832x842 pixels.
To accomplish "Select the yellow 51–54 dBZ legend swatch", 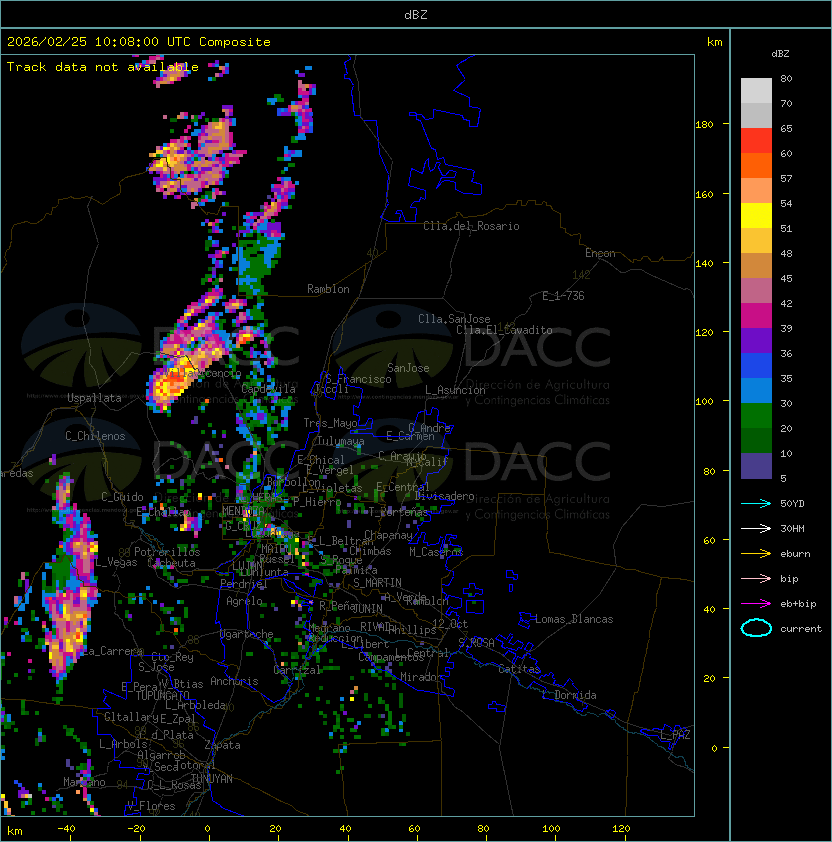I will (756, 215).
